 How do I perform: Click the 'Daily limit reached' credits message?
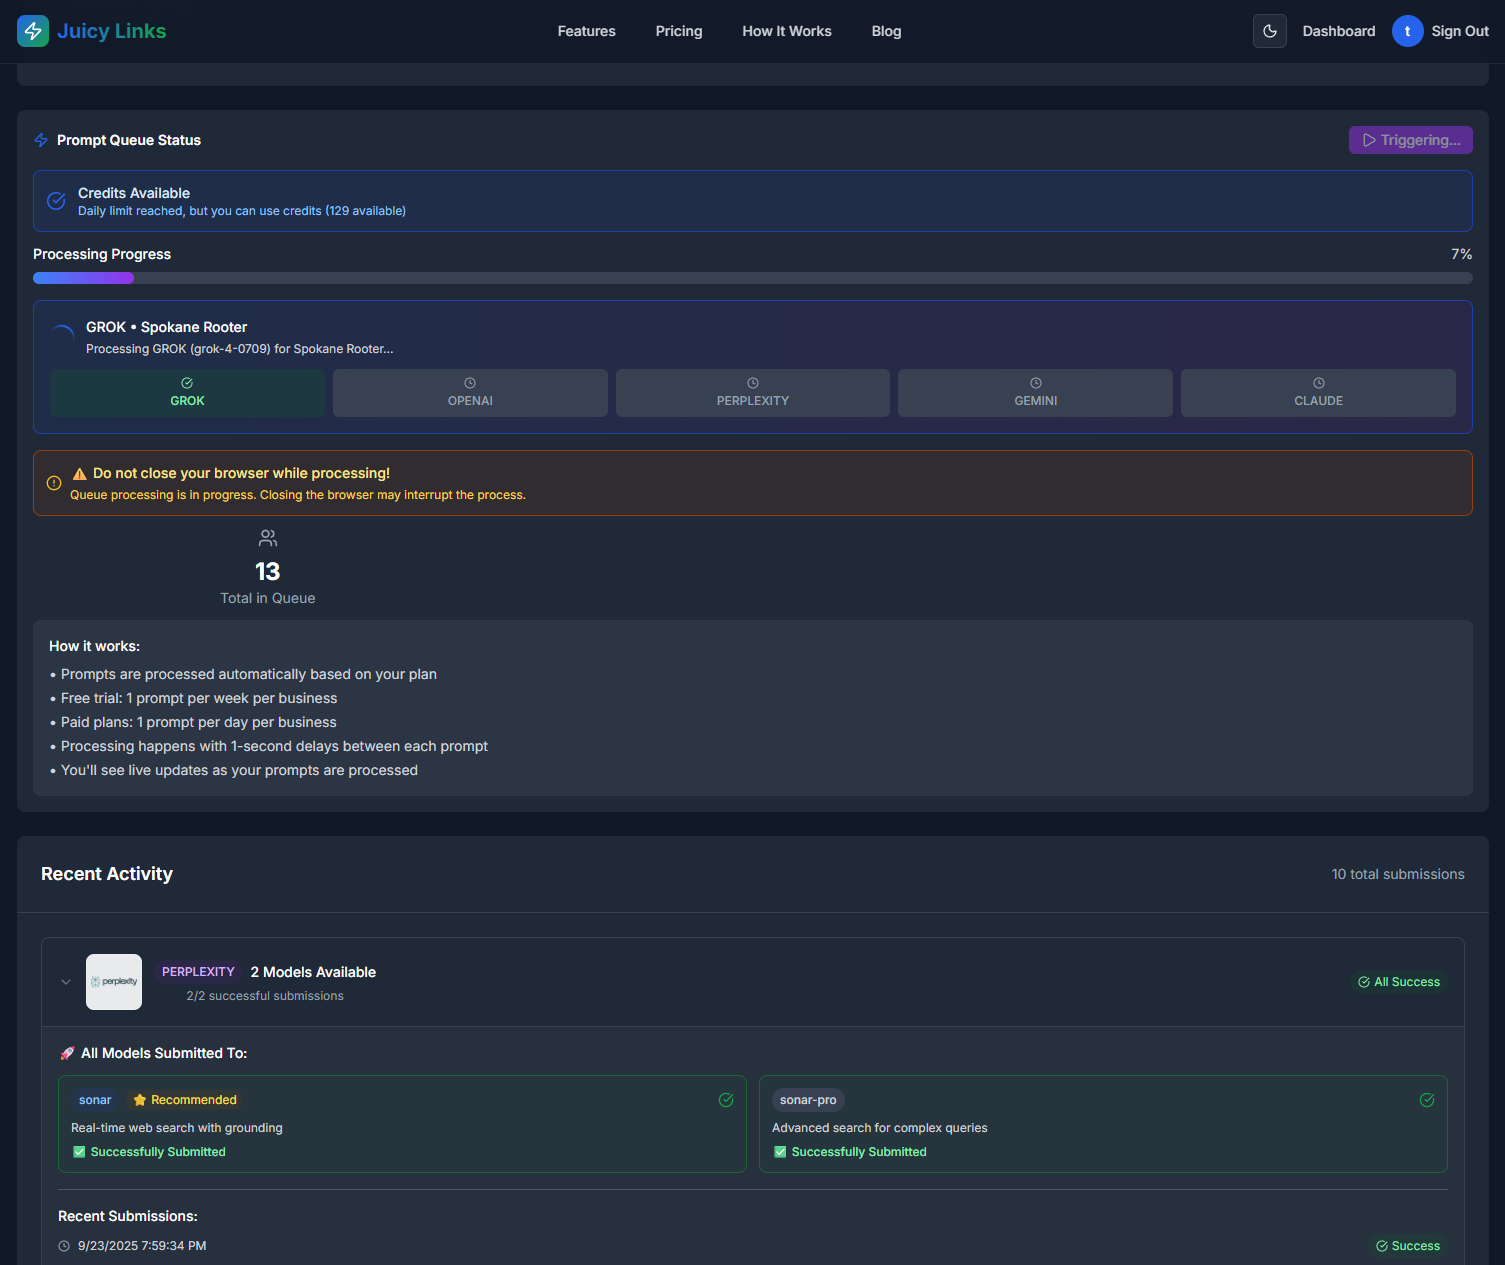(242, 211)
